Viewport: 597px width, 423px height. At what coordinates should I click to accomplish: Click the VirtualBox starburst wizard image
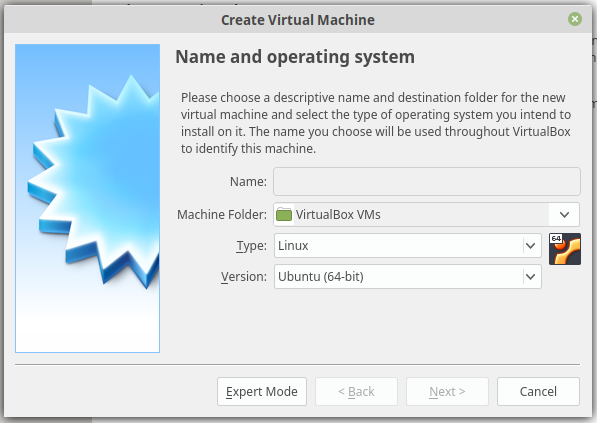[88, 198]
